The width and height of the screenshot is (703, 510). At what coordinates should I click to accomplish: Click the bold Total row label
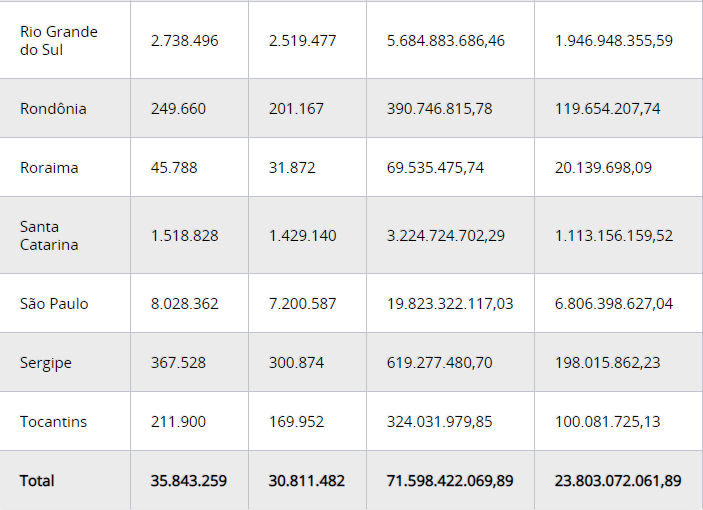pos(37,481)
